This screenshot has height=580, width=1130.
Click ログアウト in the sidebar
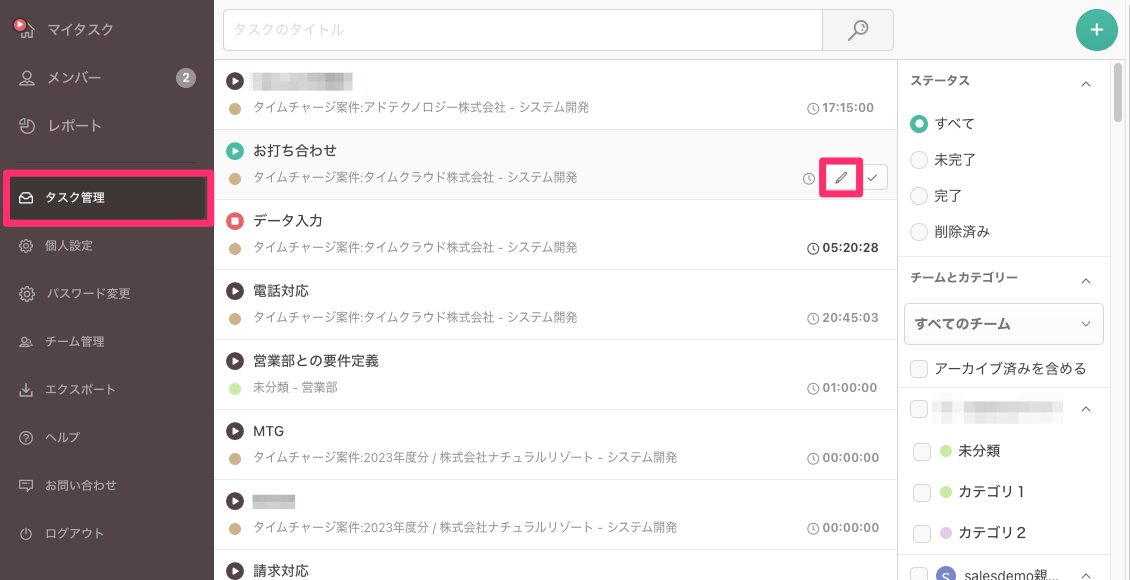click(x=75, y=533)
